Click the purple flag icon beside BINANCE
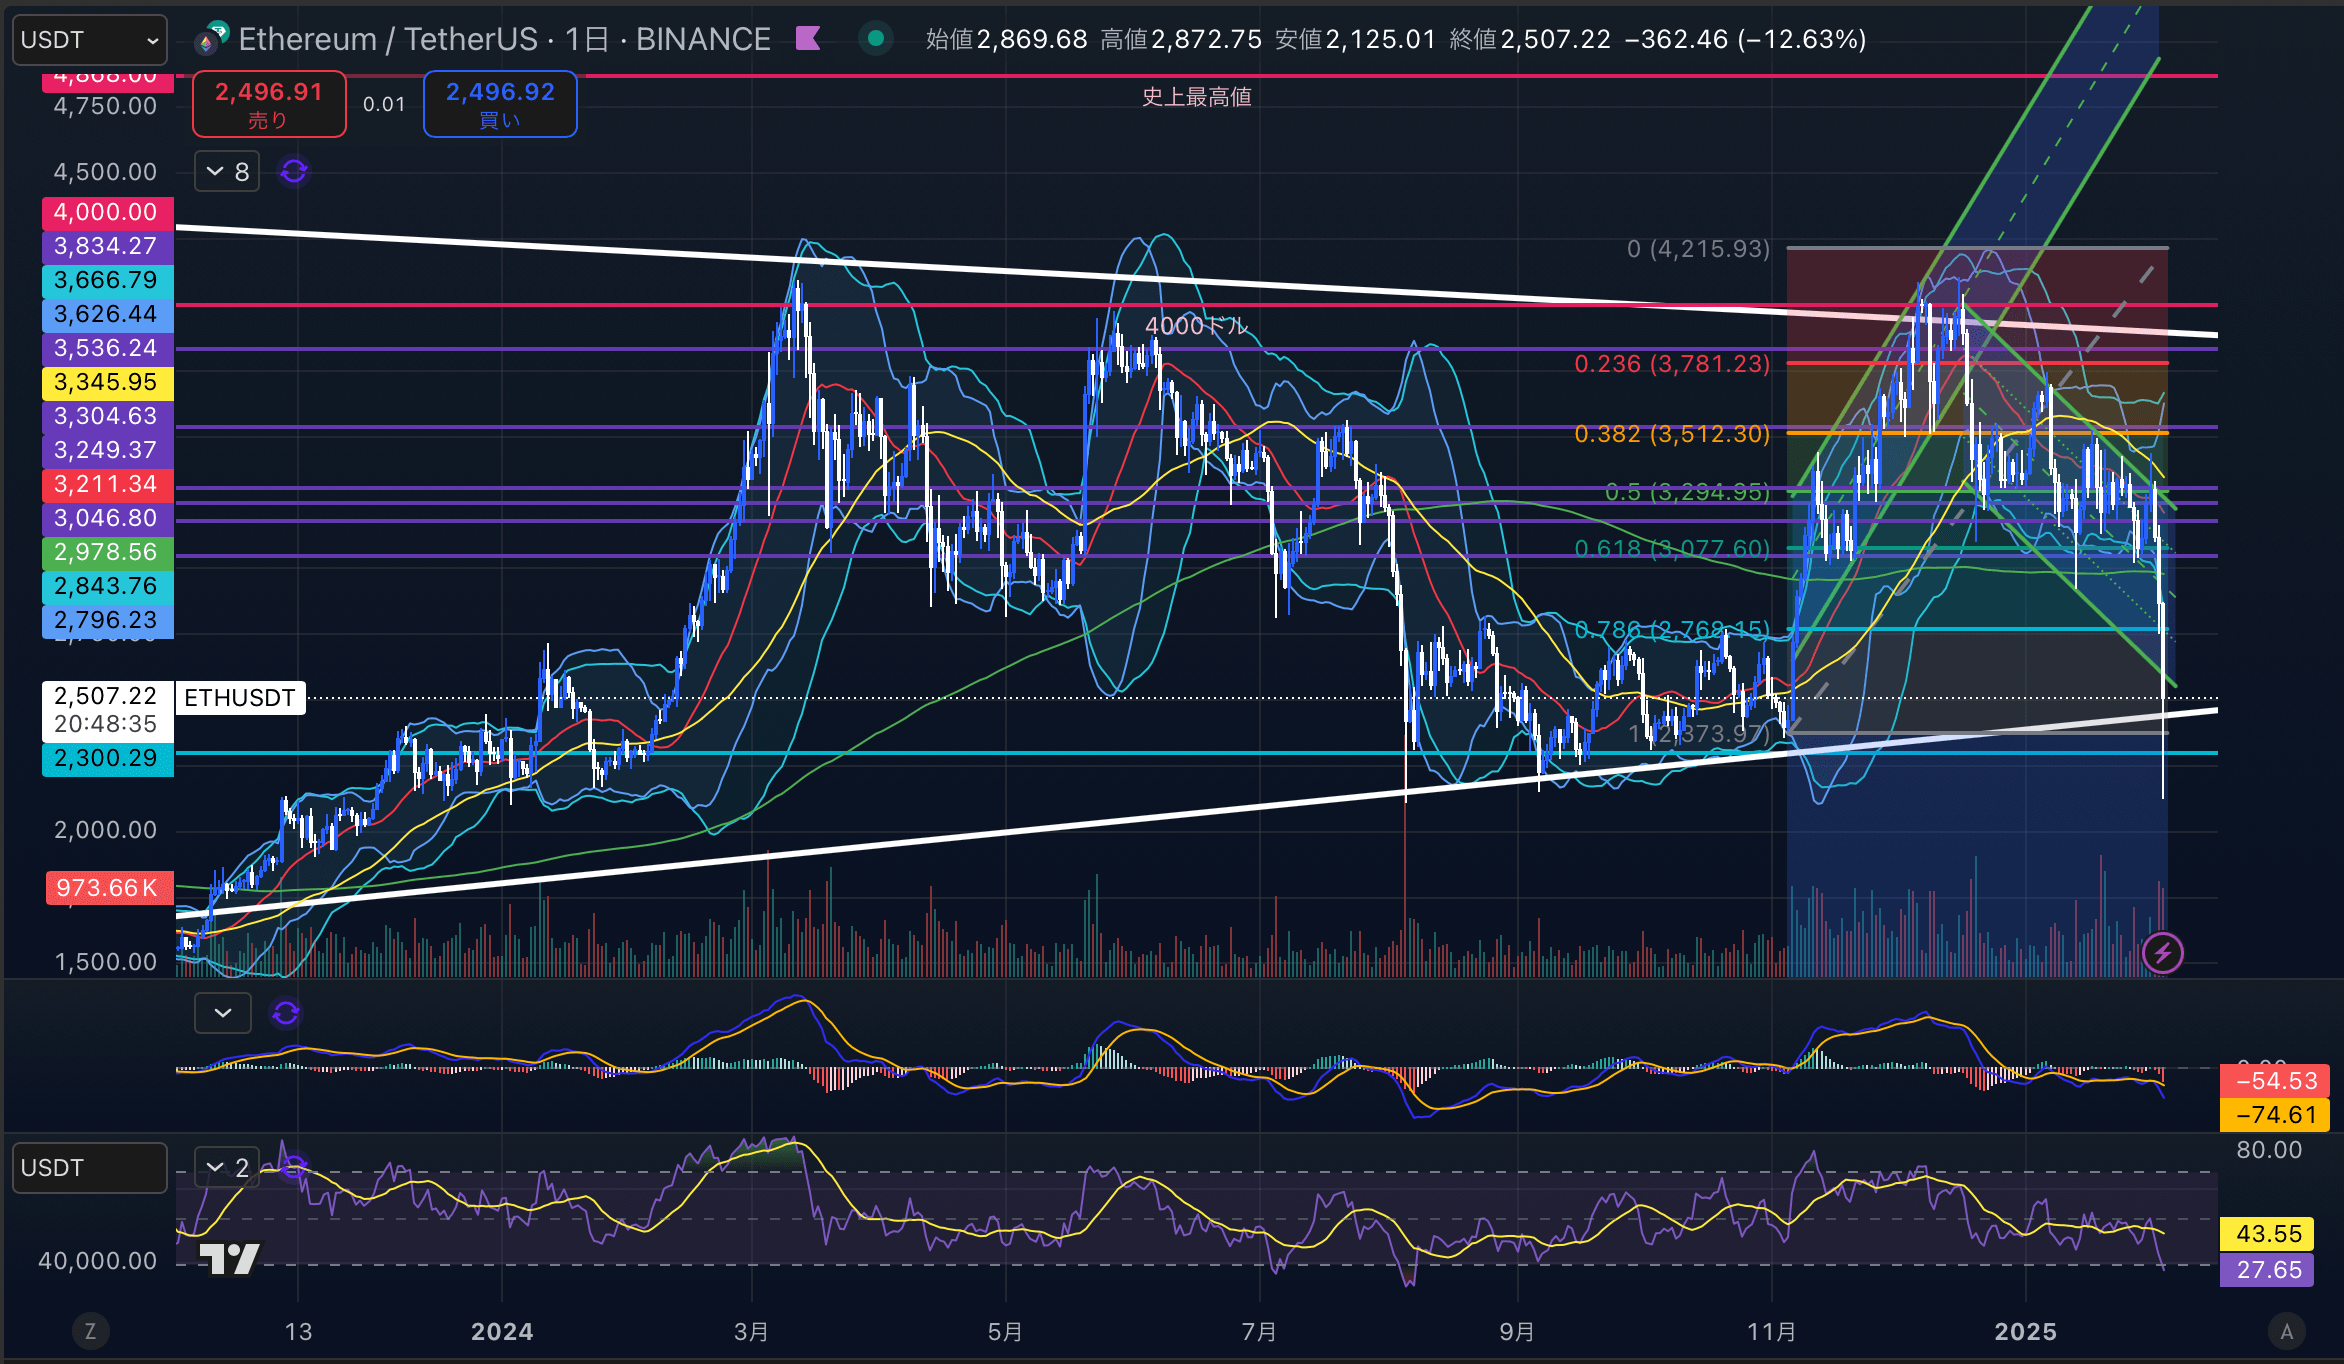 808,39
